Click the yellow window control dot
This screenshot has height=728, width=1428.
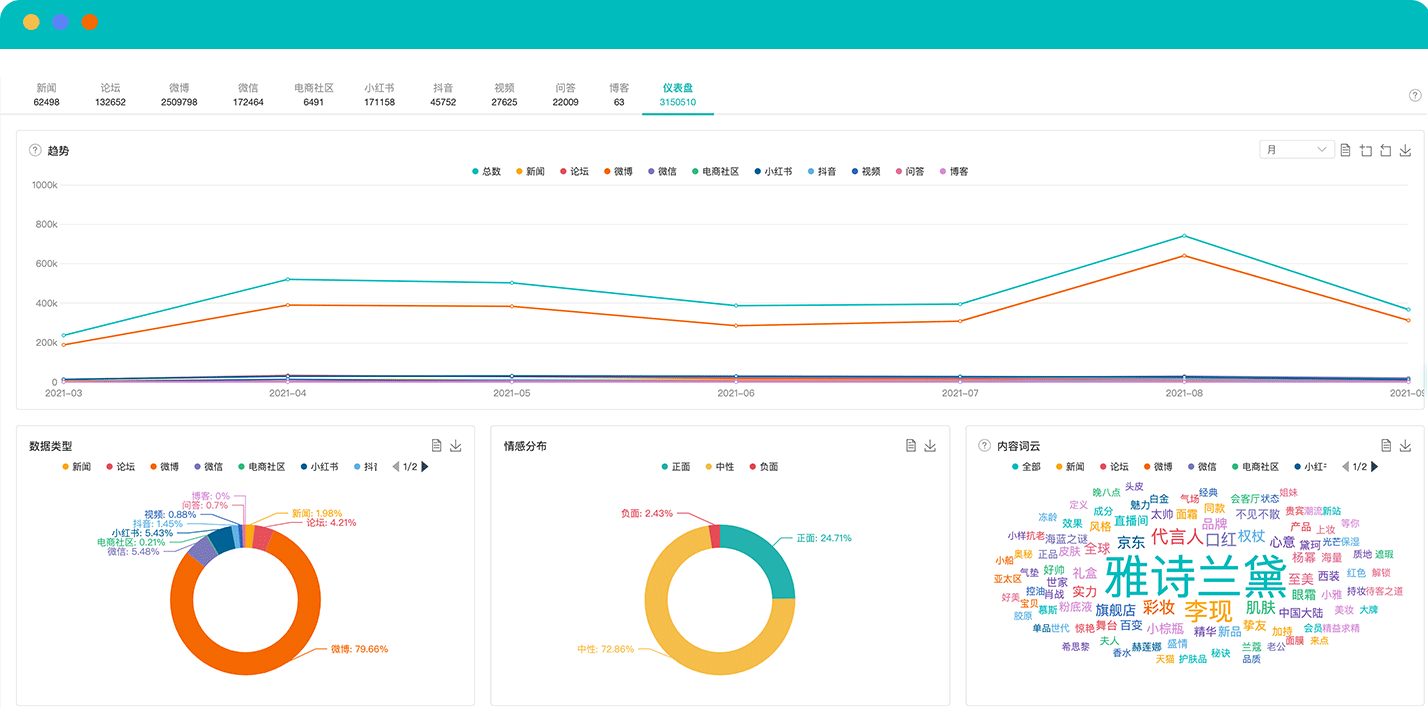tap(31, 21)
